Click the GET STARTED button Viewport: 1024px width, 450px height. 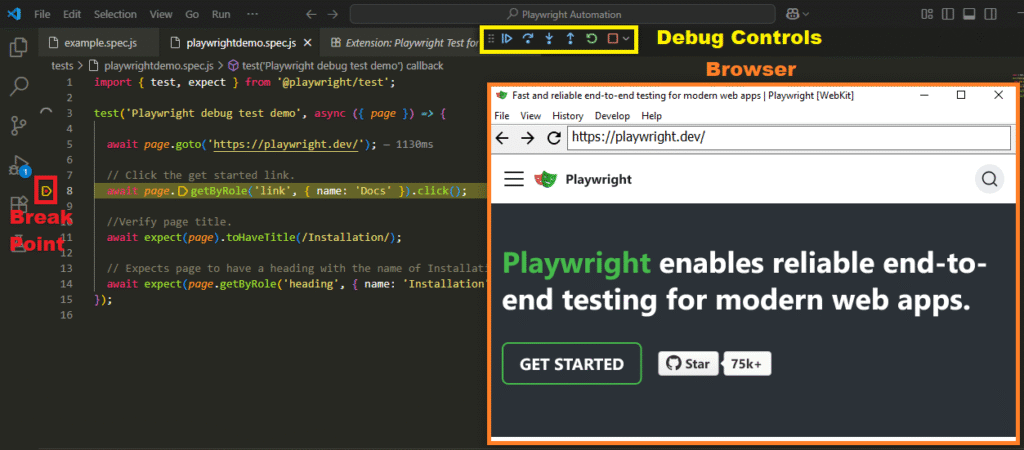(571, 364)
